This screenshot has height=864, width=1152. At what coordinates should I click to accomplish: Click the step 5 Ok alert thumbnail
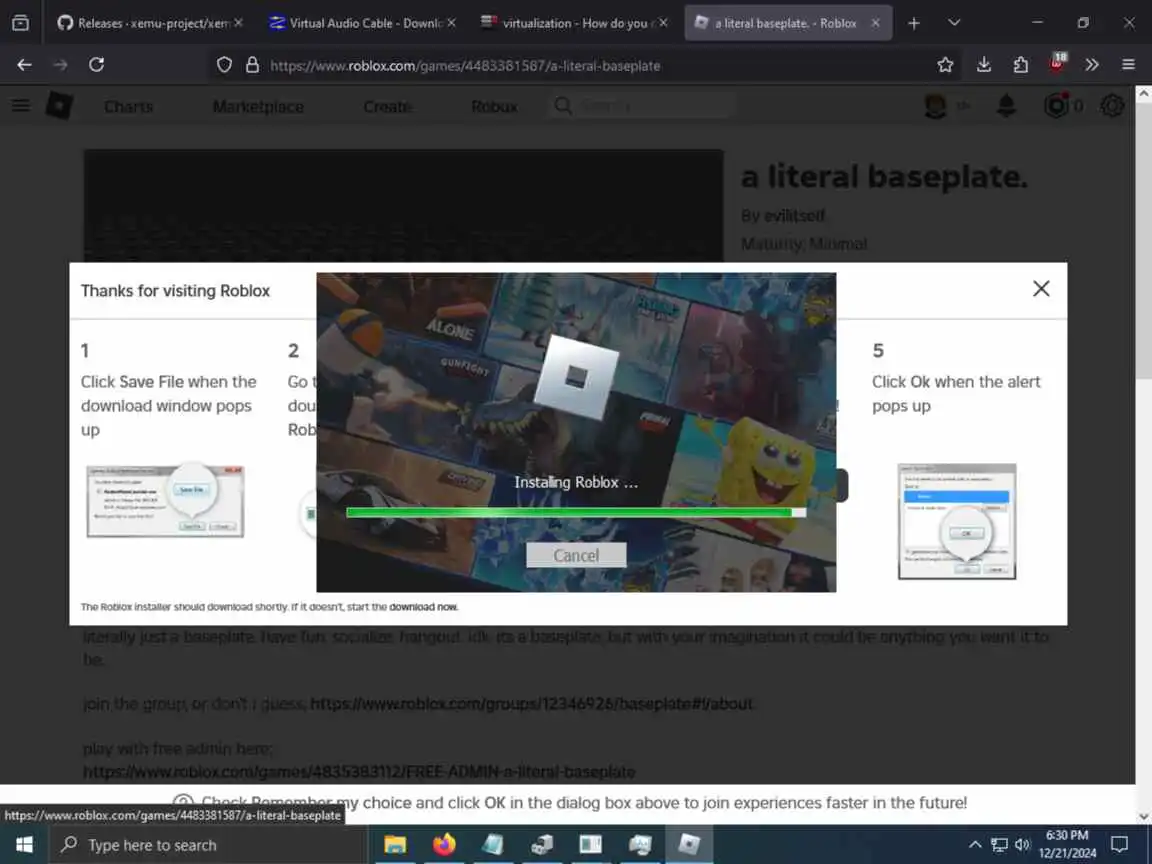957,521
